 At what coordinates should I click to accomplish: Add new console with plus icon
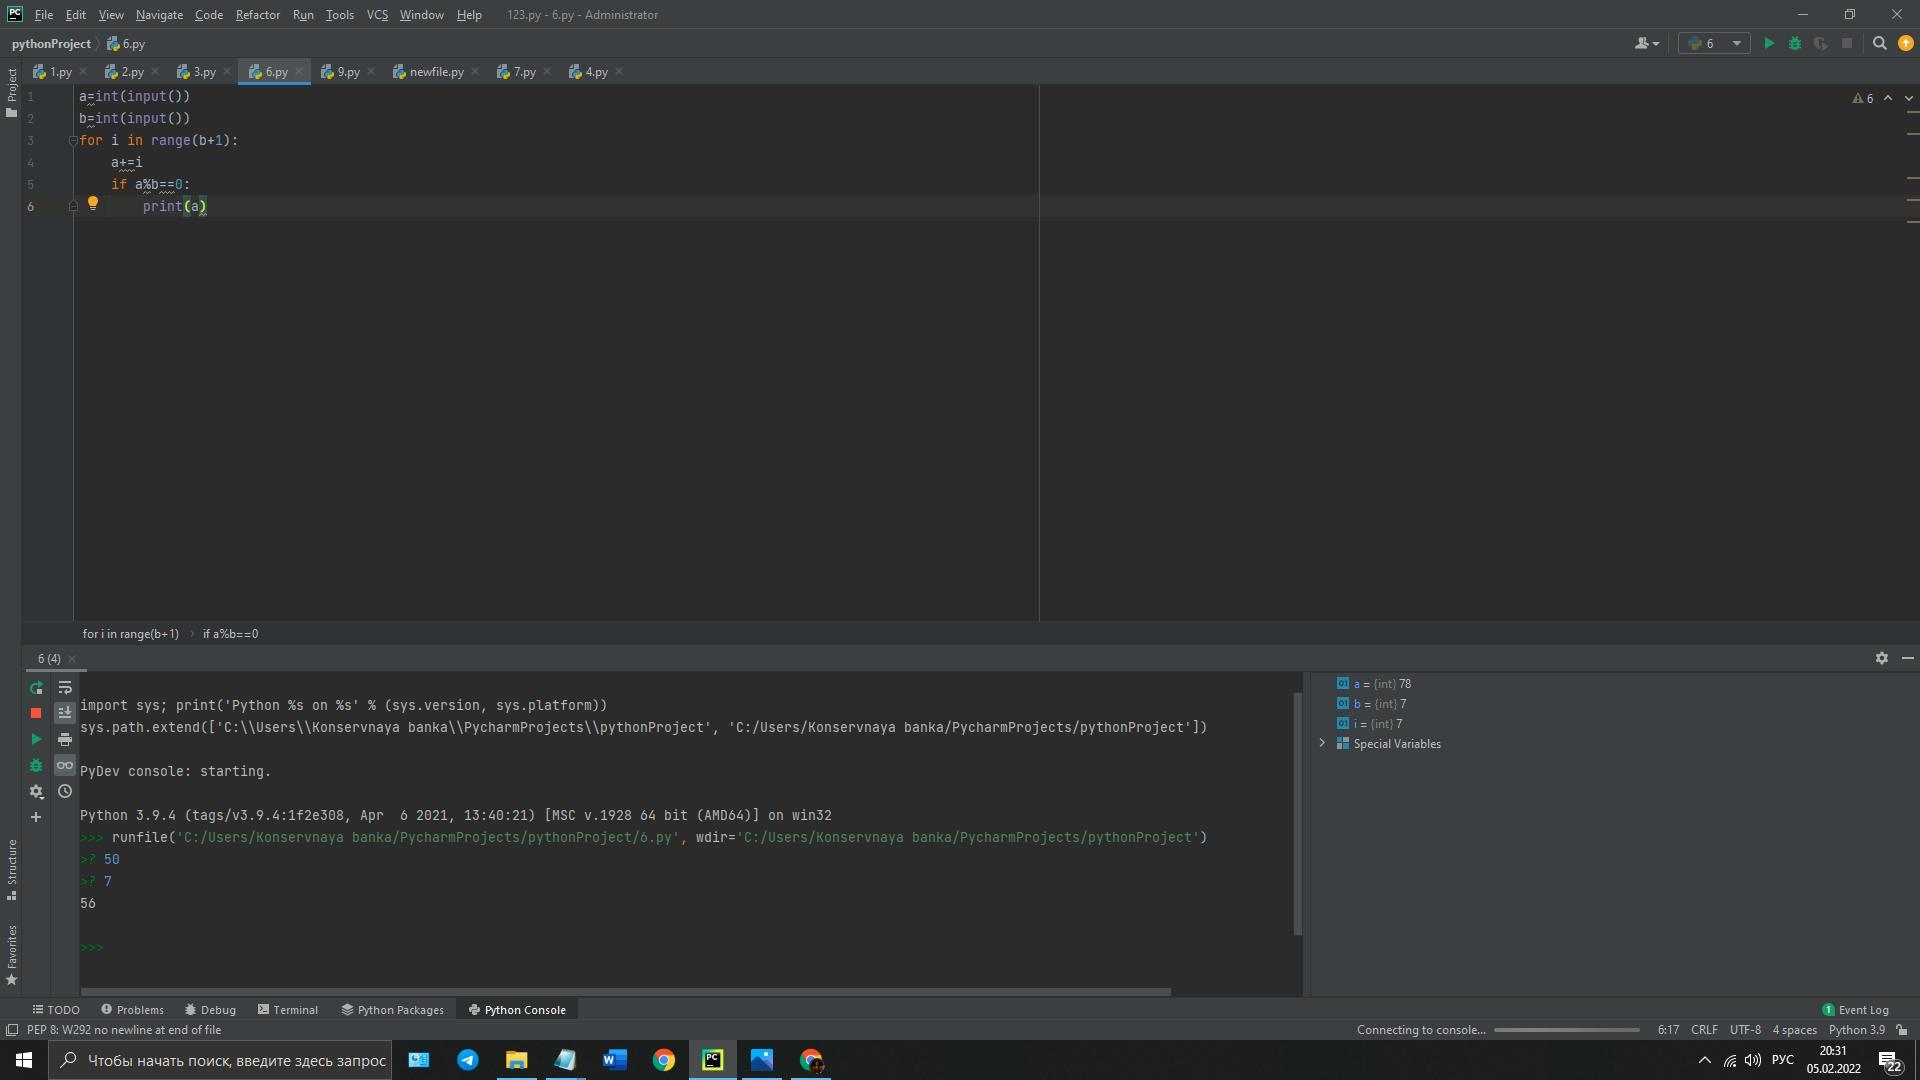tap(36, 817)
